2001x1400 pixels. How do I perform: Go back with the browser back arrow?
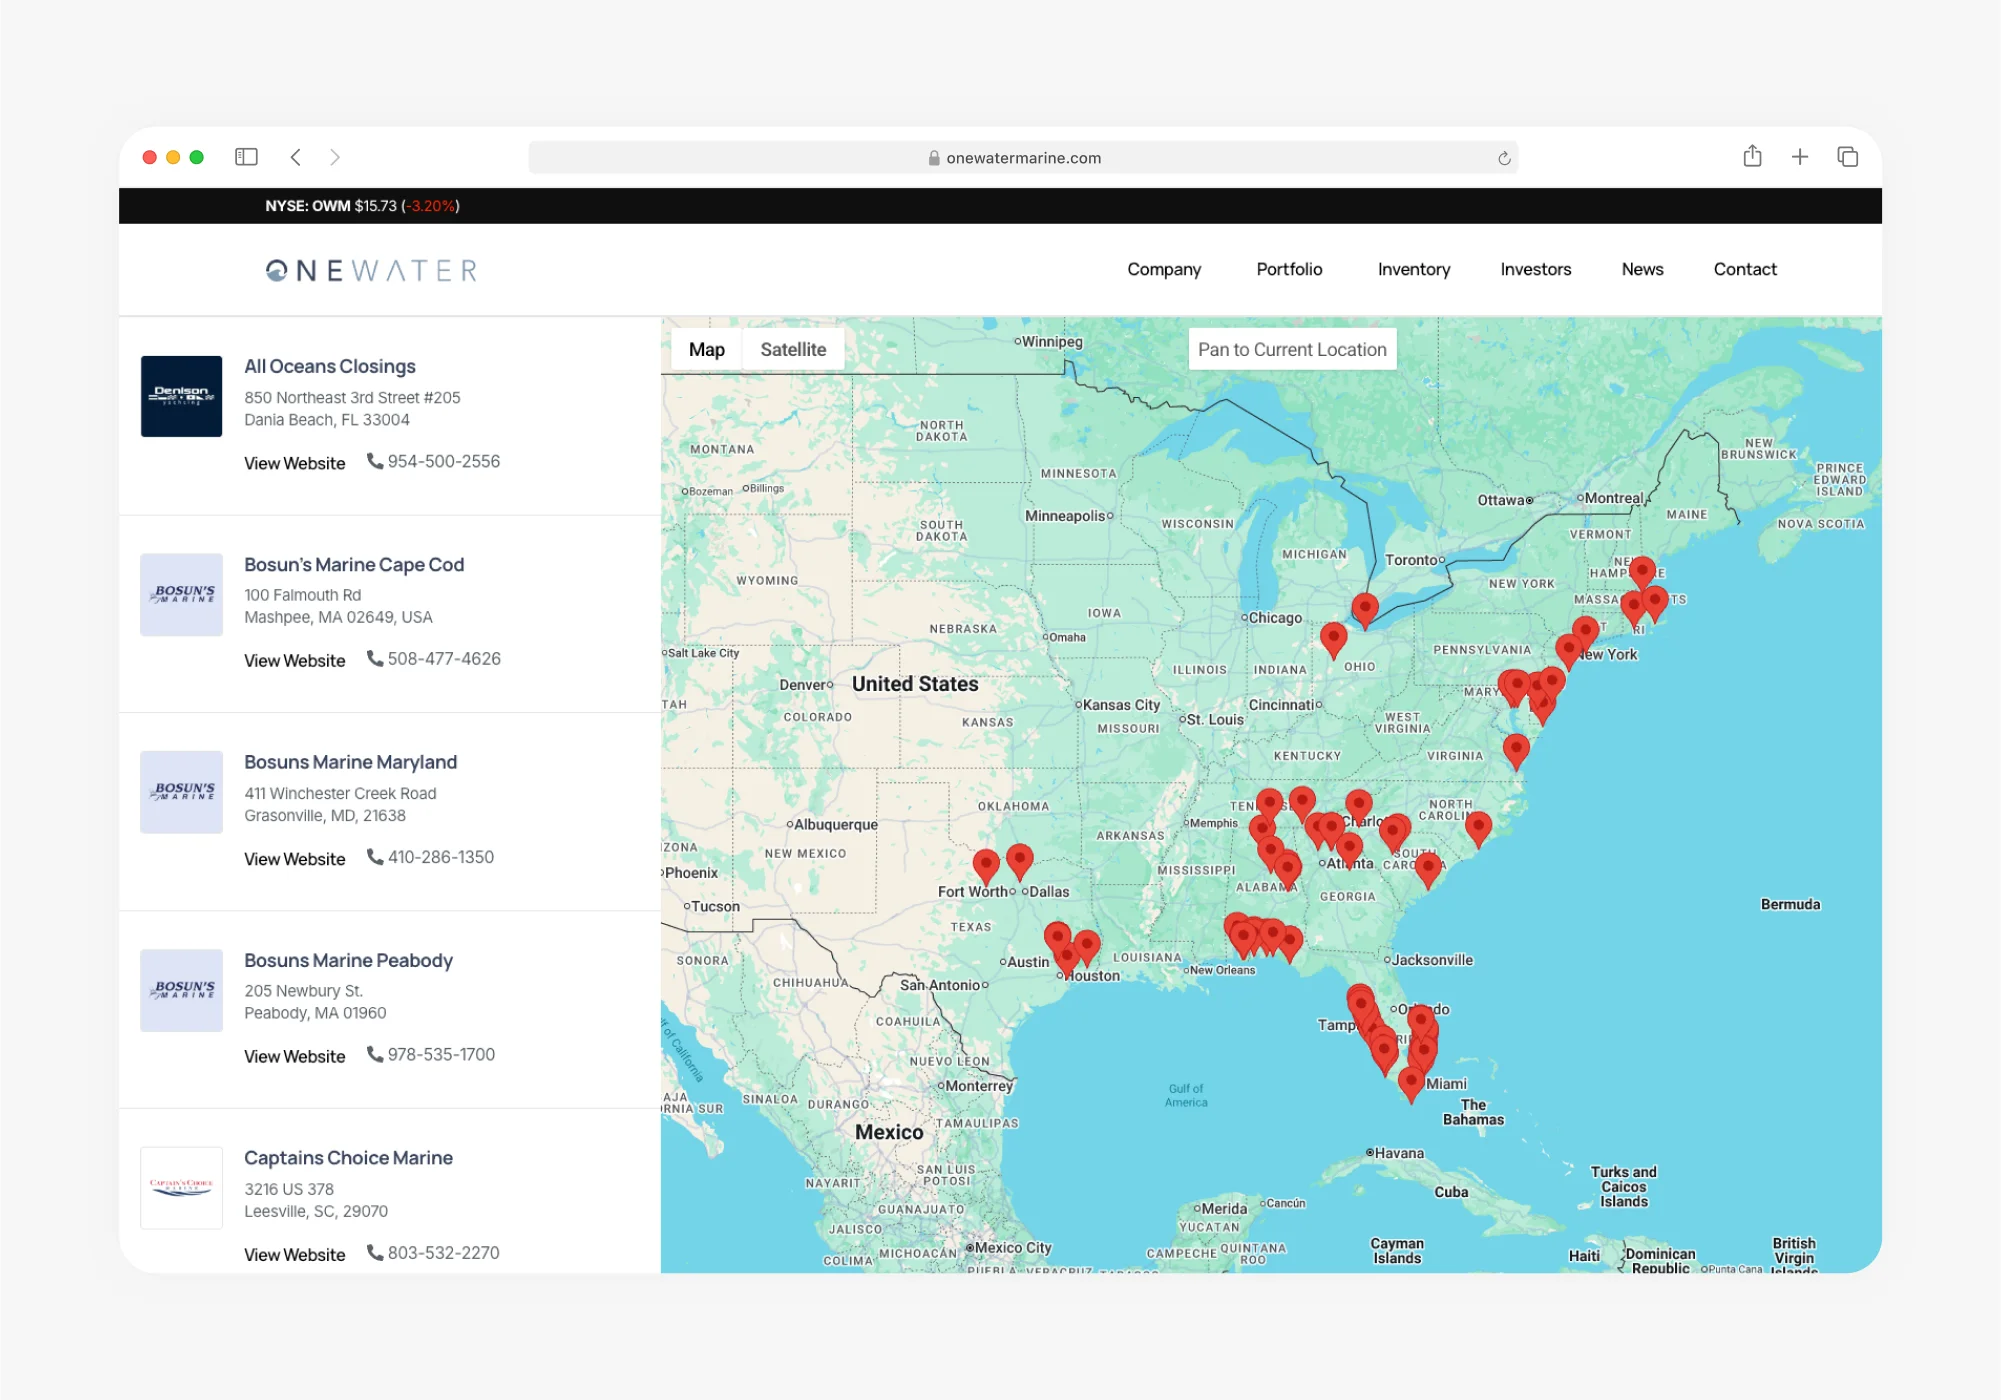pyautogui.click(x=296, y=157)
